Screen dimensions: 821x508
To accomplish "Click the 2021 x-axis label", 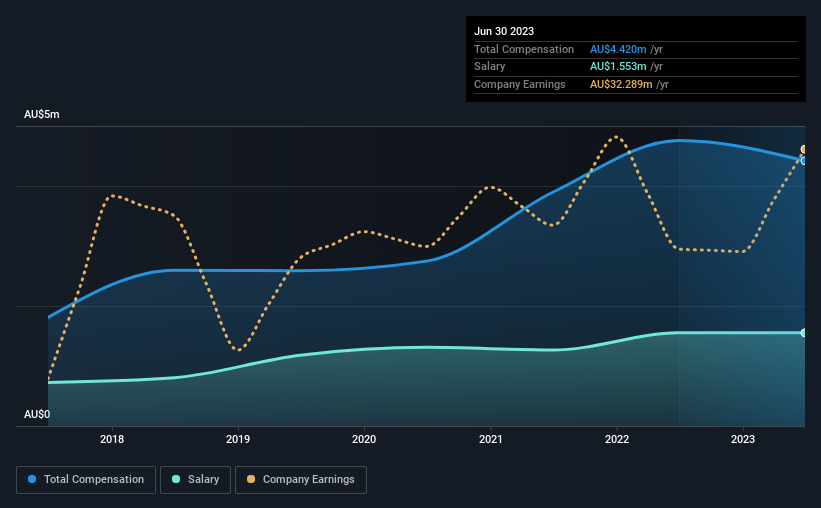I will pyautogui.click(x=491, y=439).
